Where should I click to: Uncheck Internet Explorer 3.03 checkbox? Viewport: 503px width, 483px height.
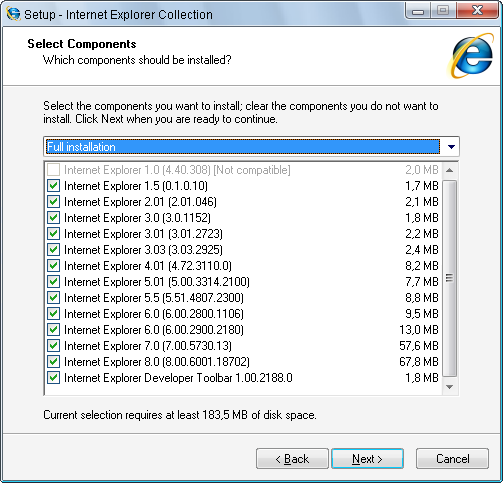point(53,250)
